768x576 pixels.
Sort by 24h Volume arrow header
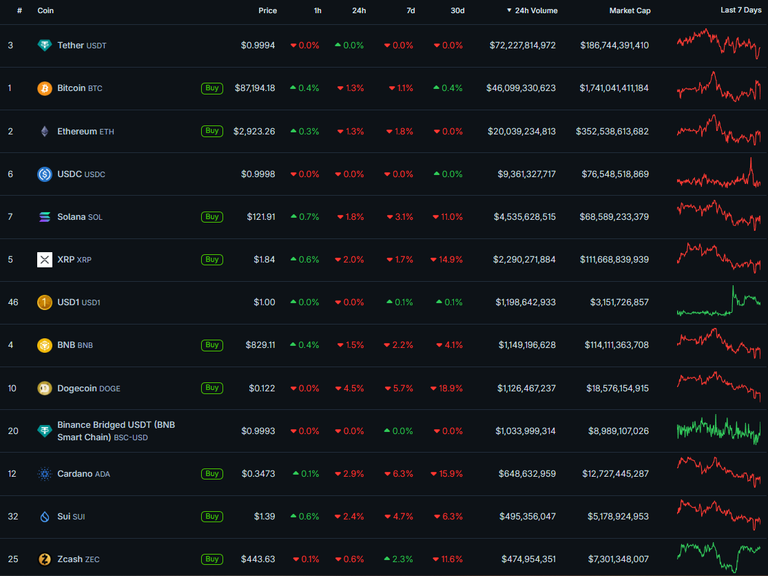(x=532, y=10)
